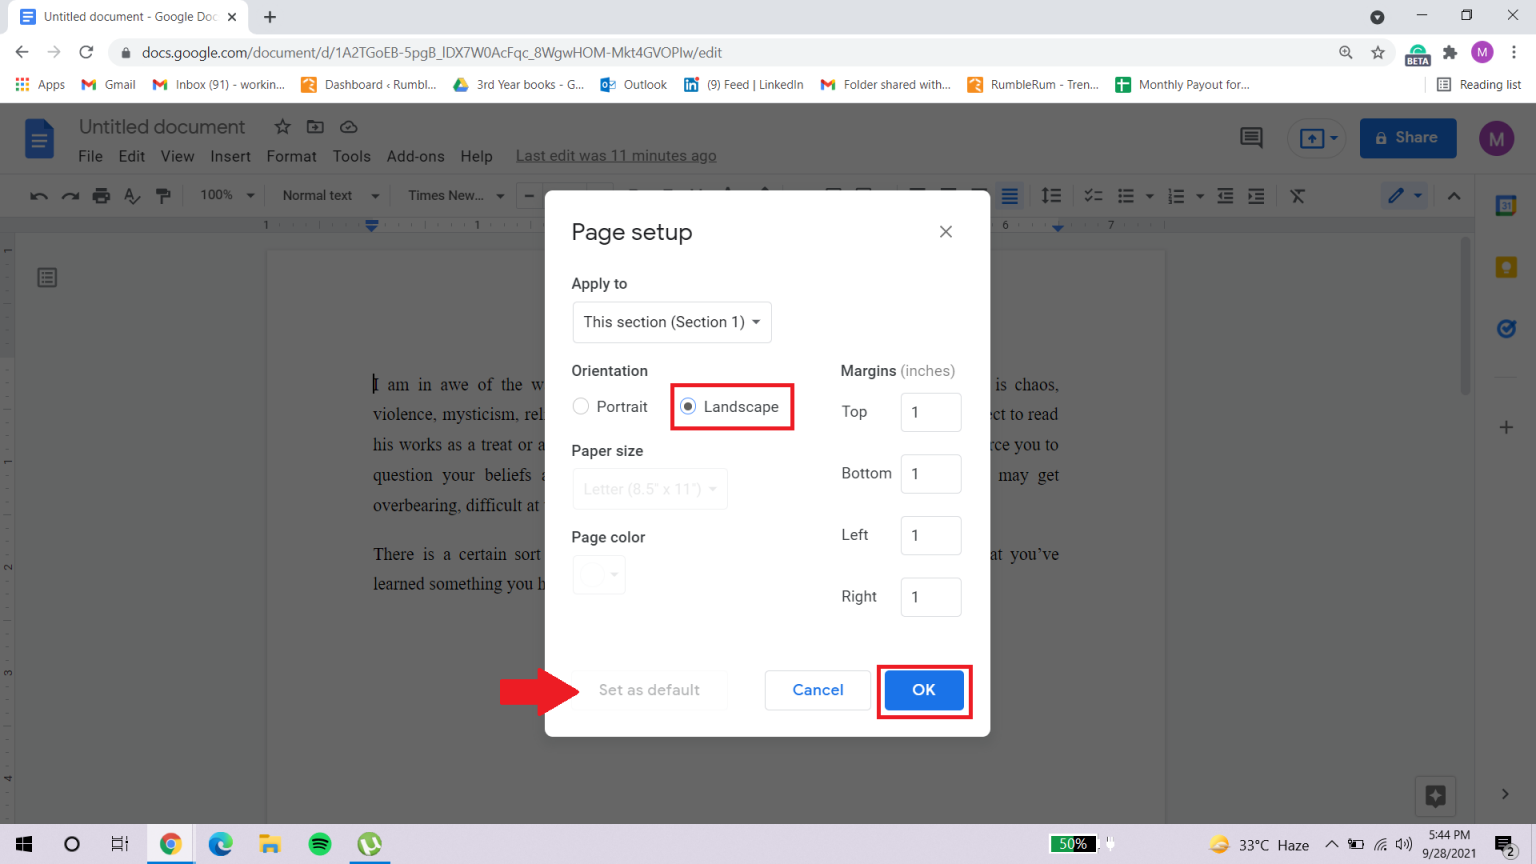Click the Print icon in the toolbar

pos(101,195)
